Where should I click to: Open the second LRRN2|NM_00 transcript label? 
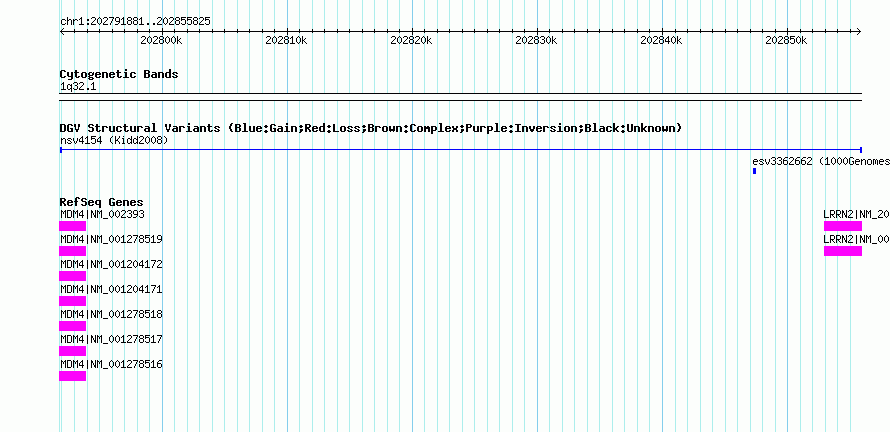pyautogui.click(x=857, y=239)
